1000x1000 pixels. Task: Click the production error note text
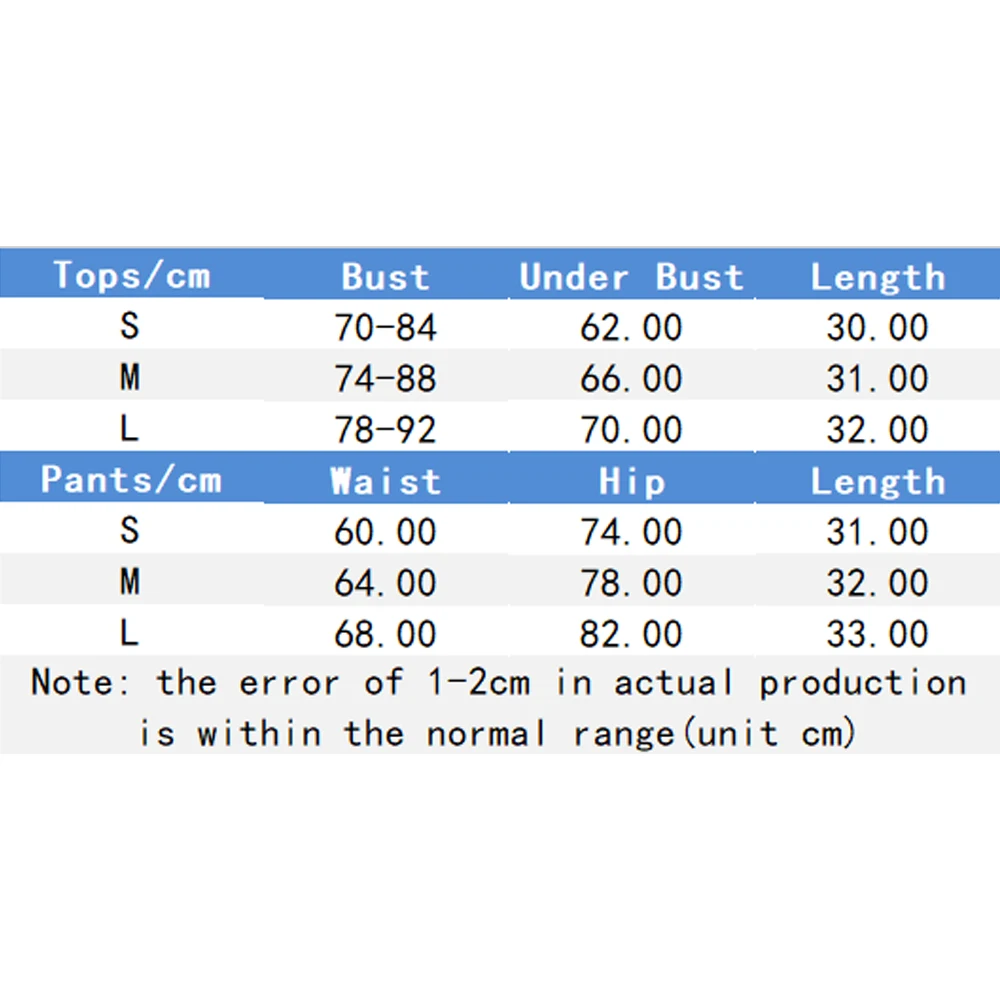click(499, 707)
